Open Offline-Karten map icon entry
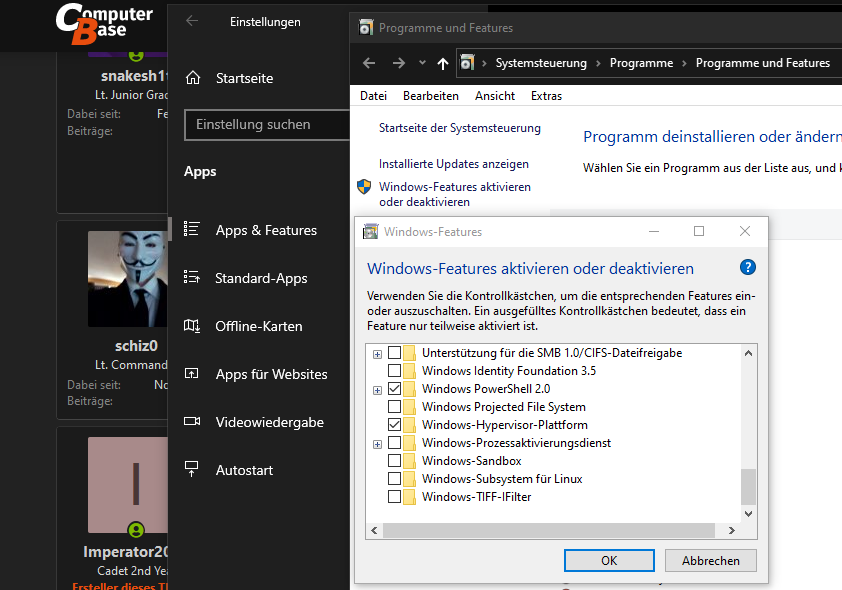This screenshot has width=842, height=590. point(192,325)
